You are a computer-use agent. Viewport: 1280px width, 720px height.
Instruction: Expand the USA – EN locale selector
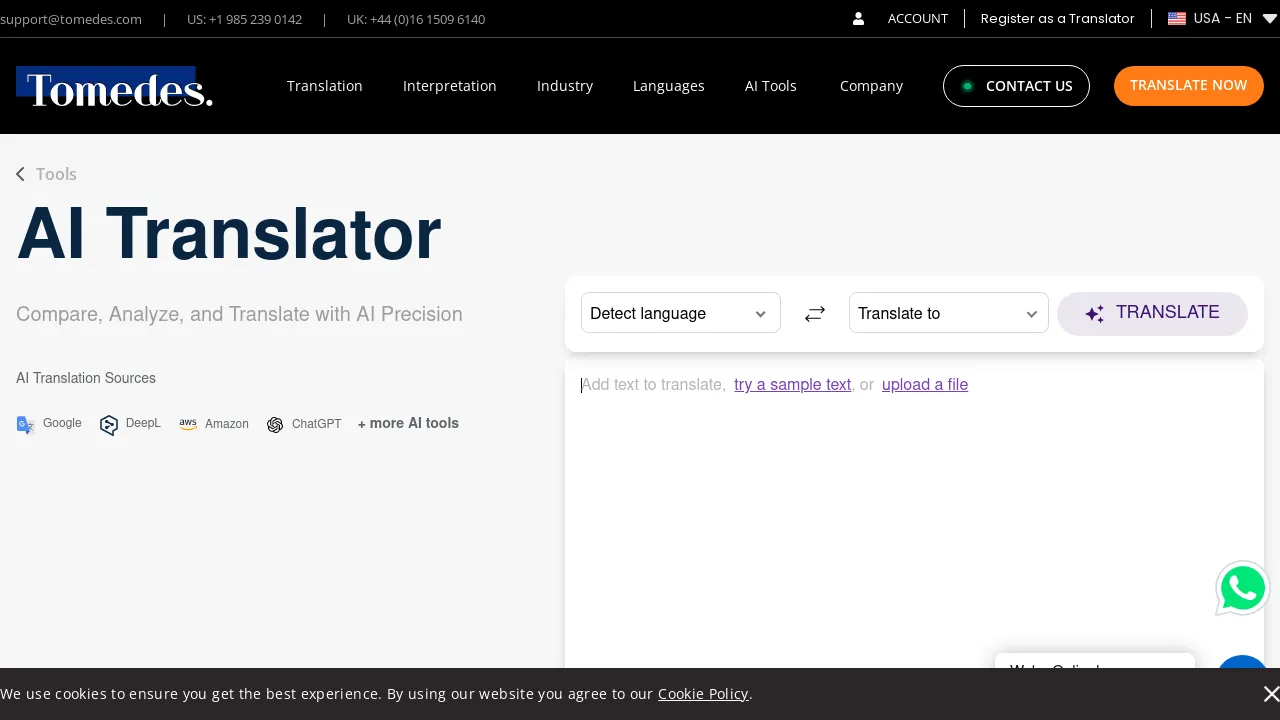[1222, 18]
